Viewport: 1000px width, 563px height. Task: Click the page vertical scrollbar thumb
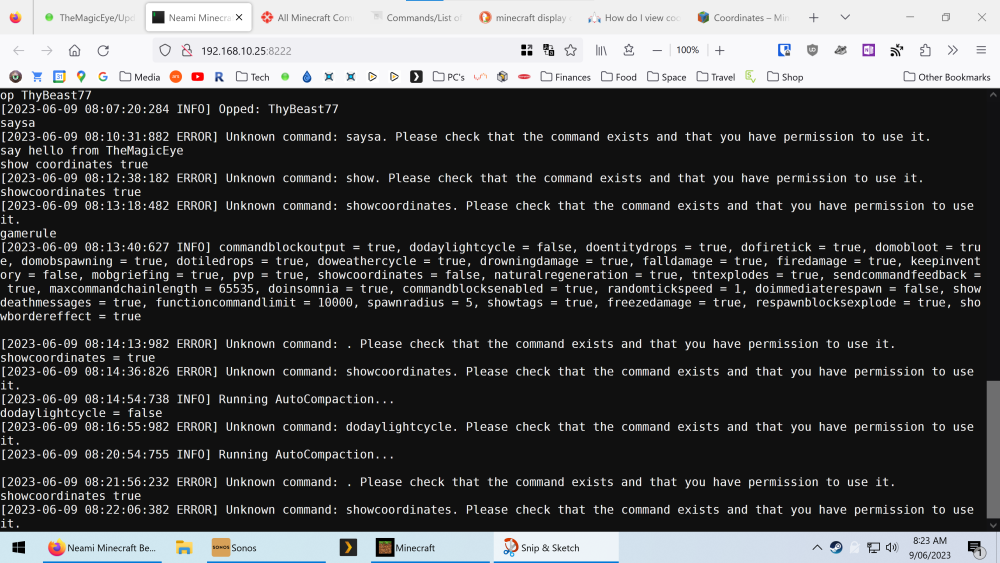pos(993,449)
